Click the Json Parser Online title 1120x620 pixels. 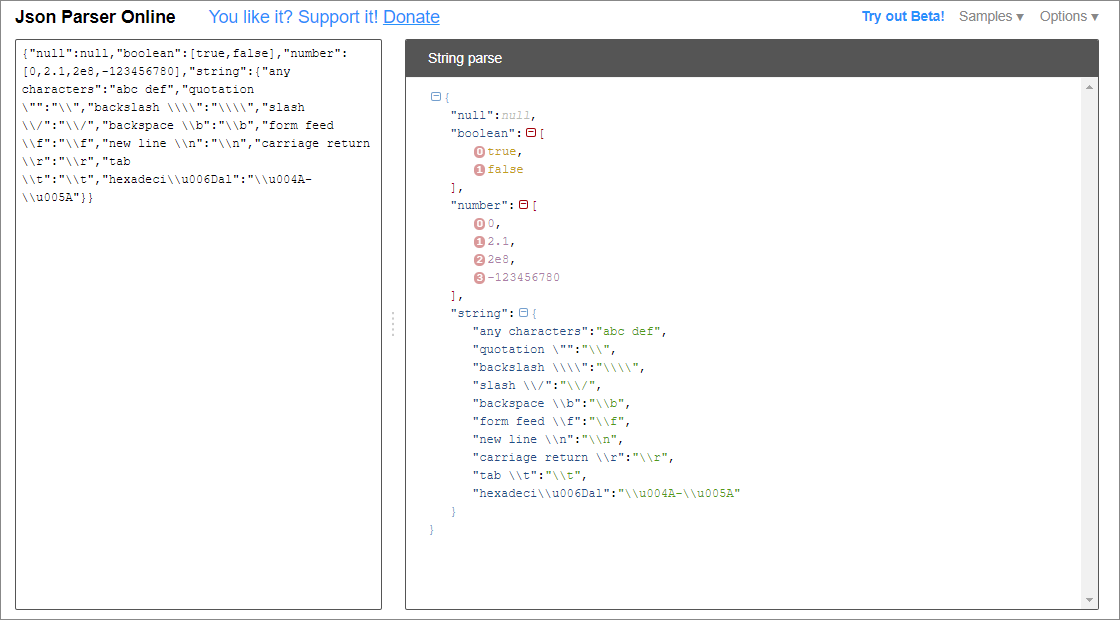pos(95,17)
